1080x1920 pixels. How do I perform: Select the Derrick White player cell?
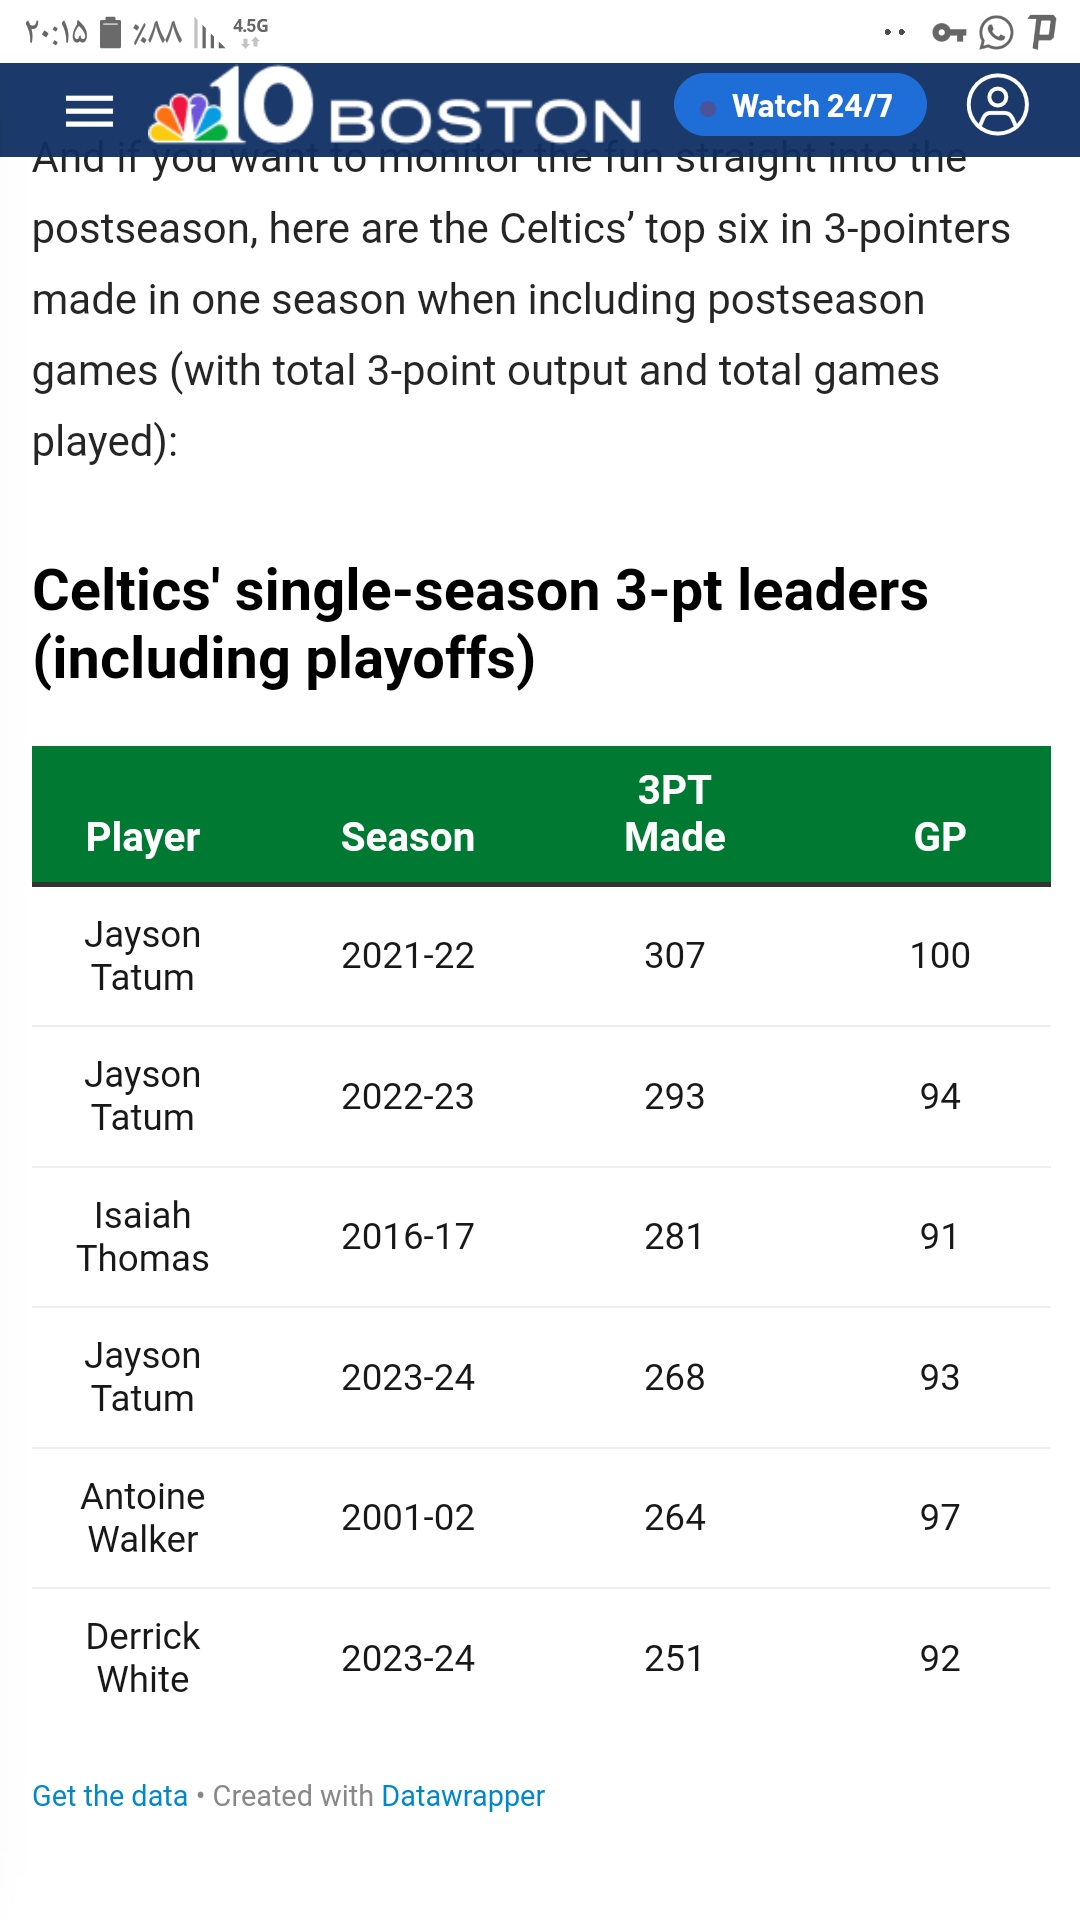coord(143,1658)
